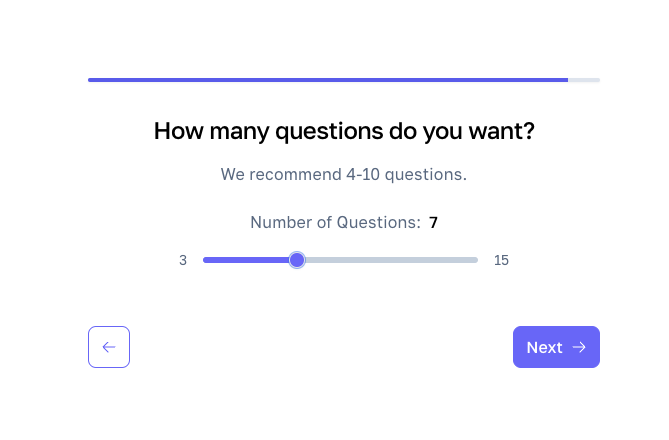Click the current value number 7
This screenshot has width=669, height=440.
(x=433, y=223)
